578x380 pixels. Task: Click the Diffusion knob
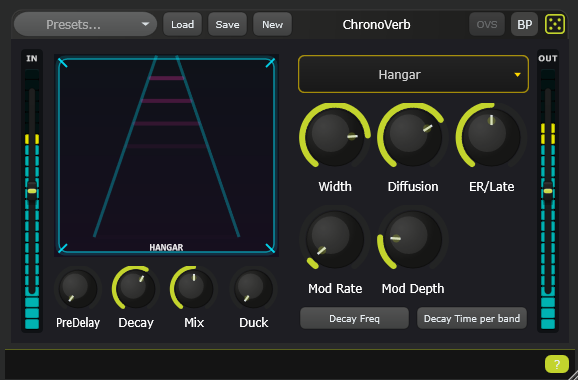tap(413, 137)
